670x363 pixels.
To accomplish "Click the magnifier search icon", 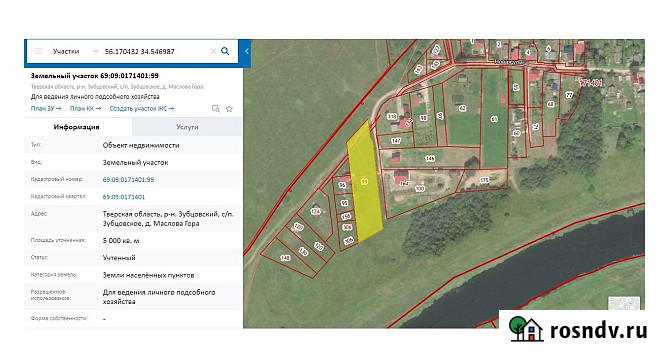I will pos(225,51).
